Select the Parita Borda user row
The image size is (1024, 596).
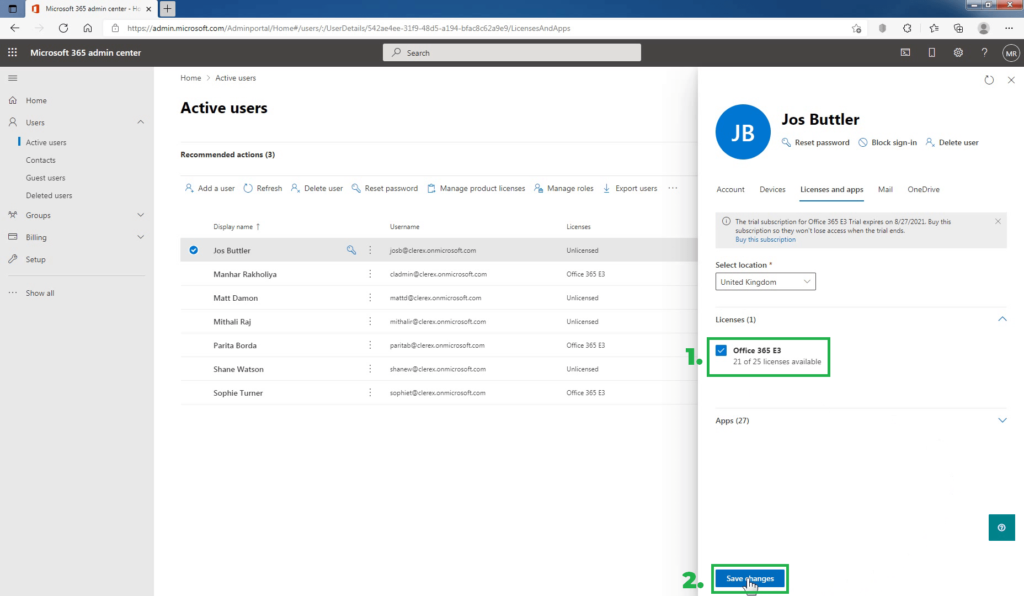point(439,345)
